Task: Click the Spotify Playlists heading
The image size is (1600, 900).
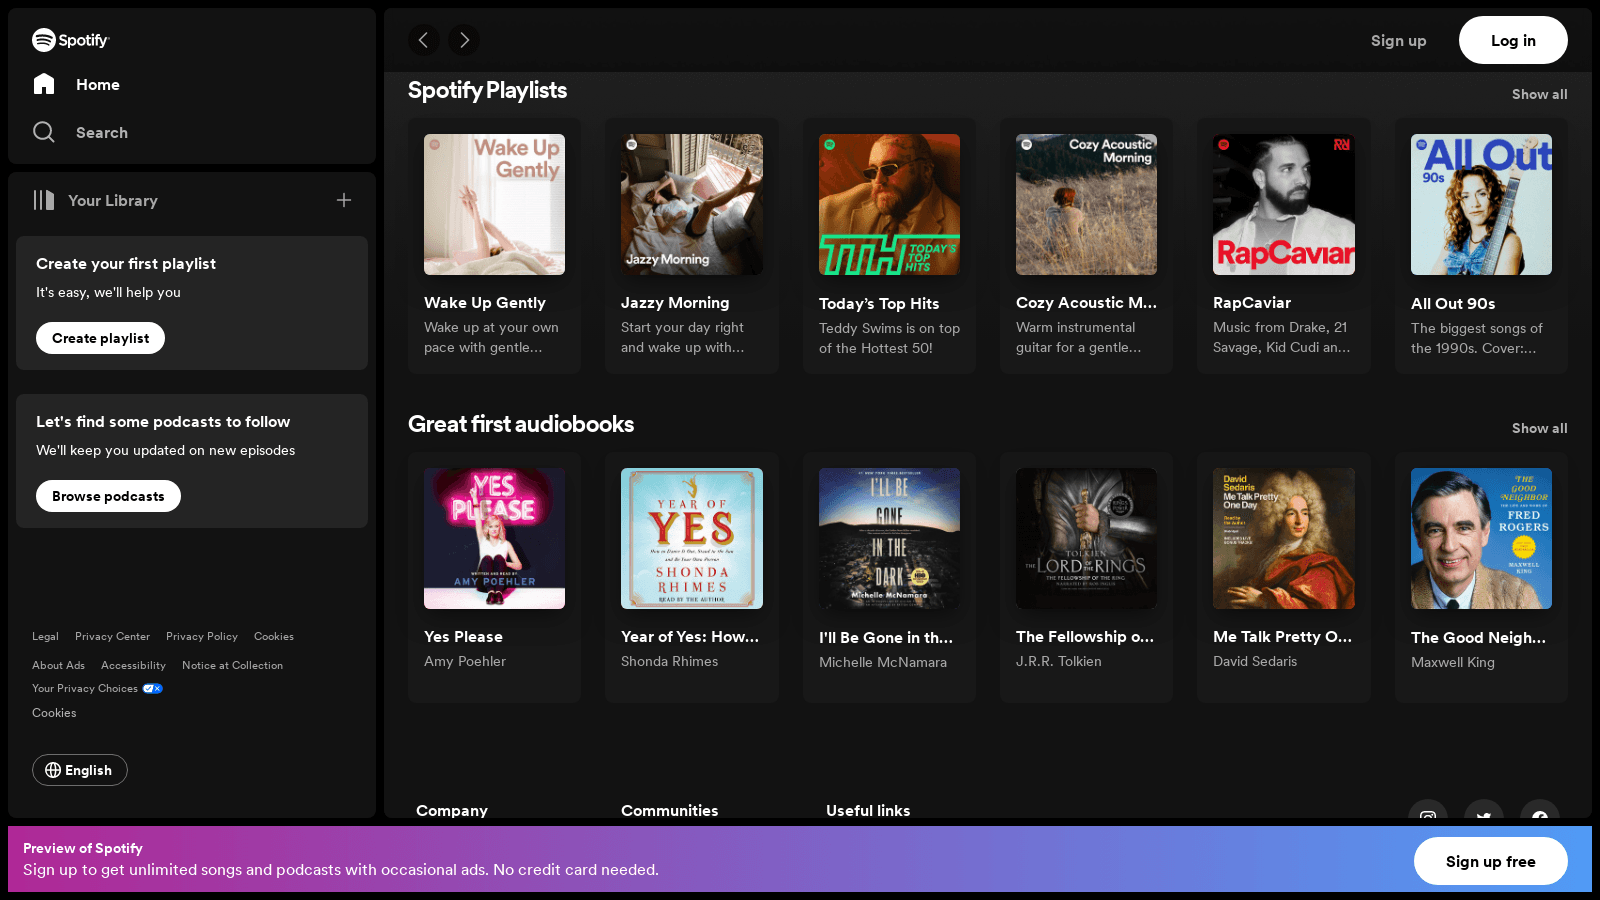Action: click(x=487, y=90)
